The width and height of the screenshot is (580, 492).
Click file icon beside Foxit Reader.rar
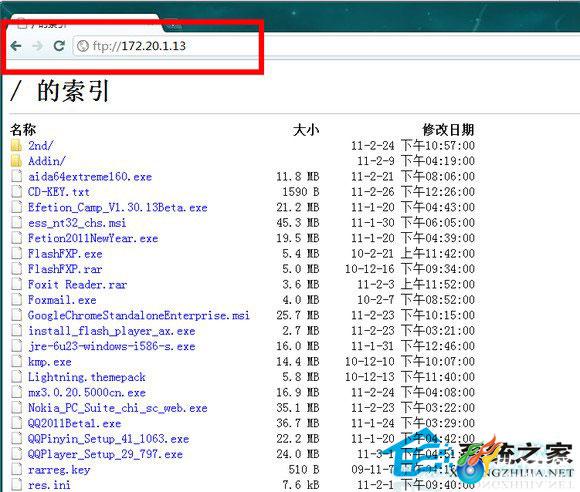tap(16, 284)
